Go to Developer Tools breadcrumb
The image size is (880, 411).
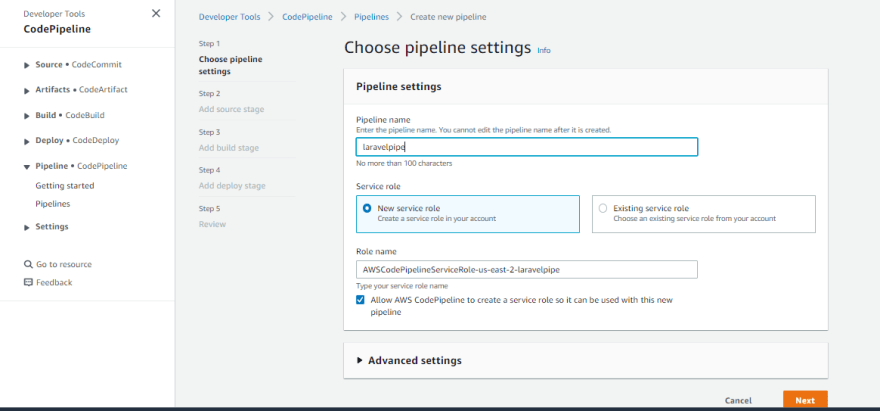(230, 17)
